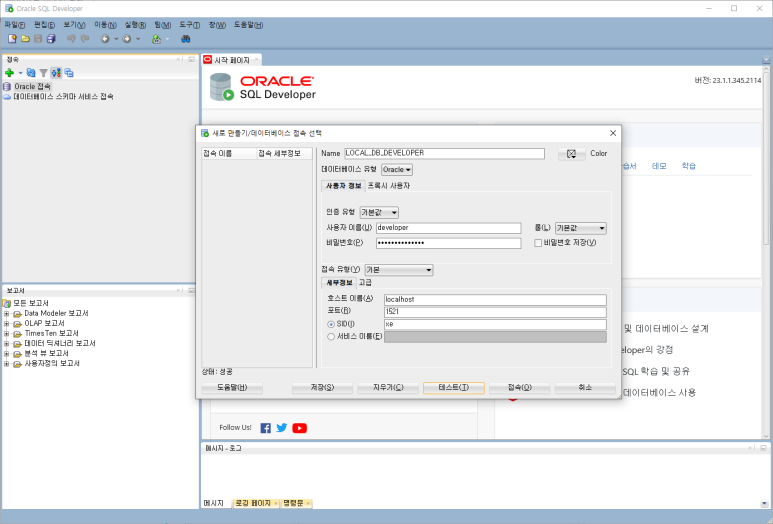Open the 접속 유형 기본 dropdown

pyautogui.click(x=399, y=270)
